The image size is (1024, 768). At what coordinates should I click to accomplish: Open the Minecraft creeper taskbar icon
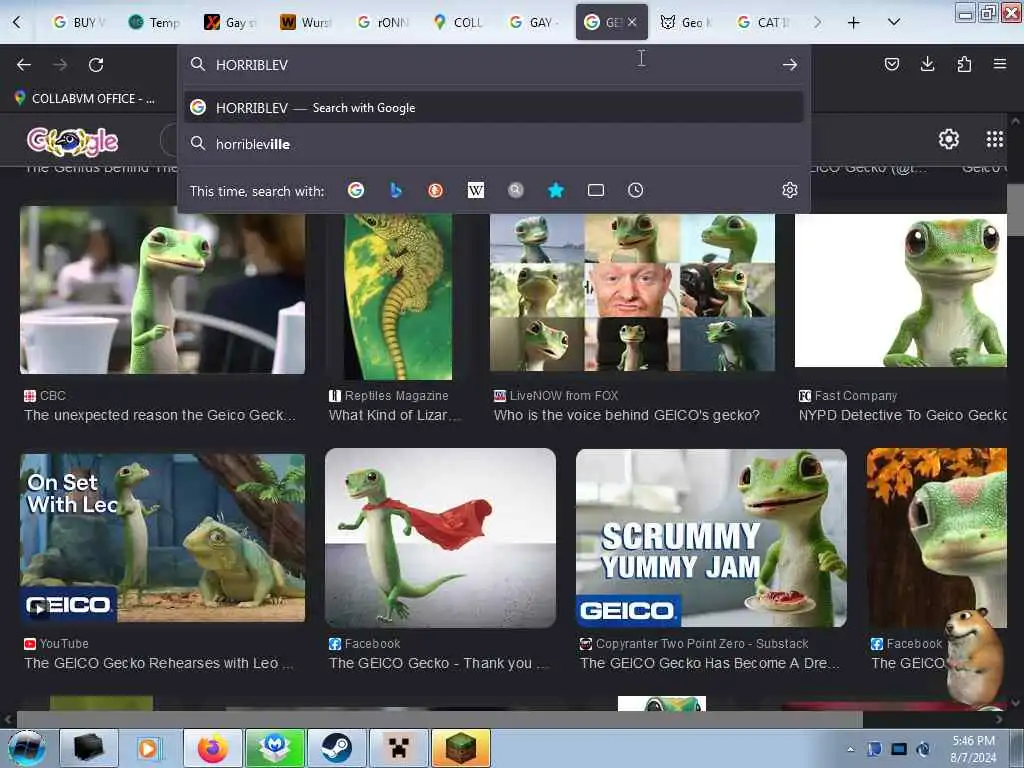[398, 748]
